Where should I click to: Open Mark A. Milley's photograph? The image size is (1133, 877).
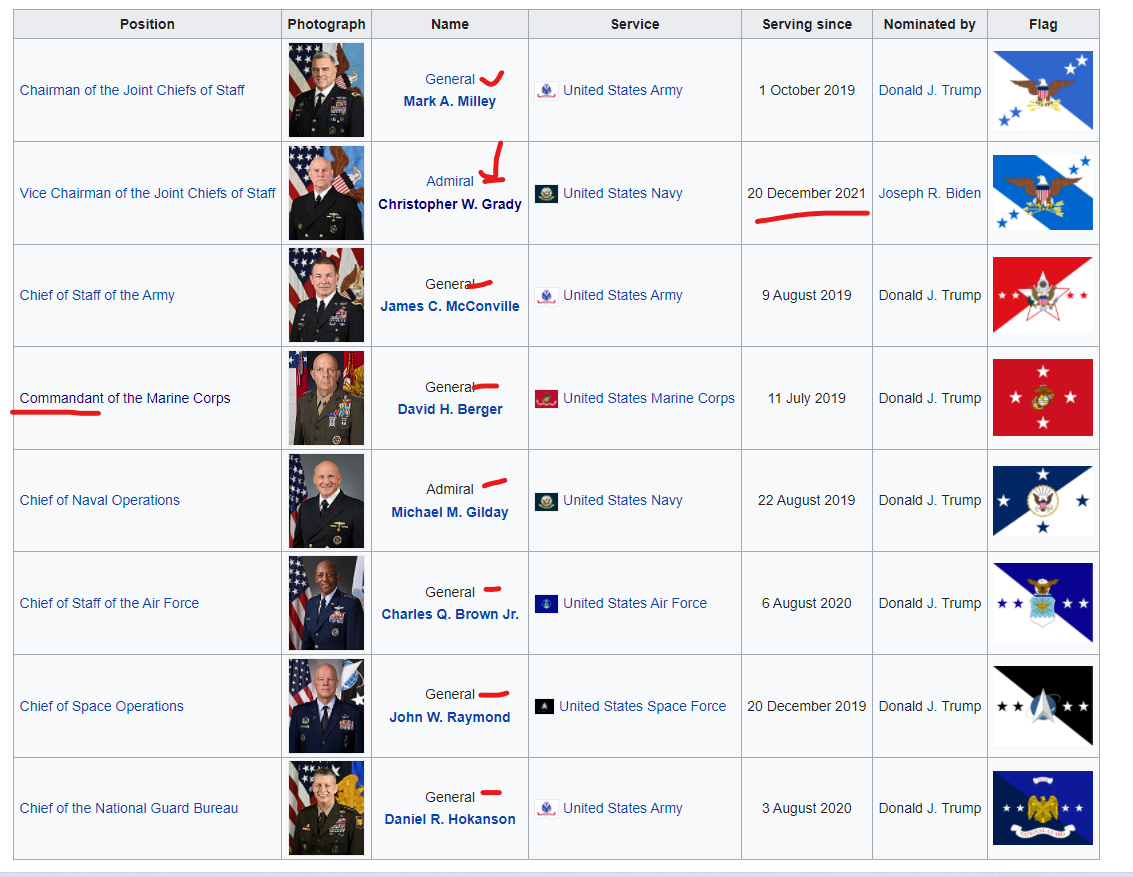click(x=327, y=90)
